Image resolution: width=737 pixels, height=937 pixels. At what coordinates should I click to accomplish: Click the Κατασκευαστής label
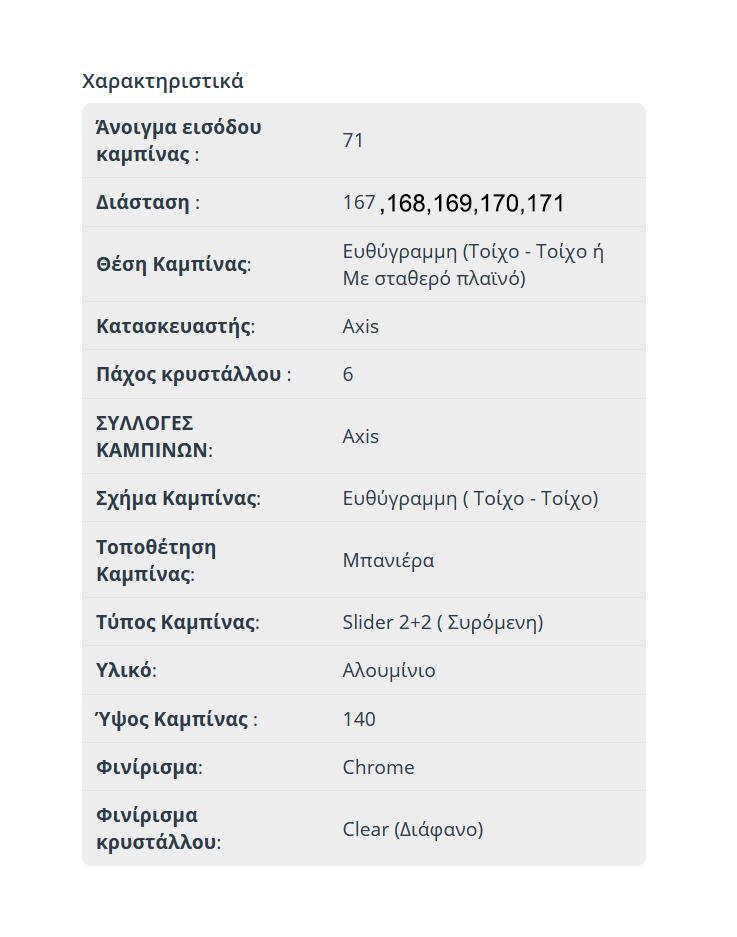[175, 326]
